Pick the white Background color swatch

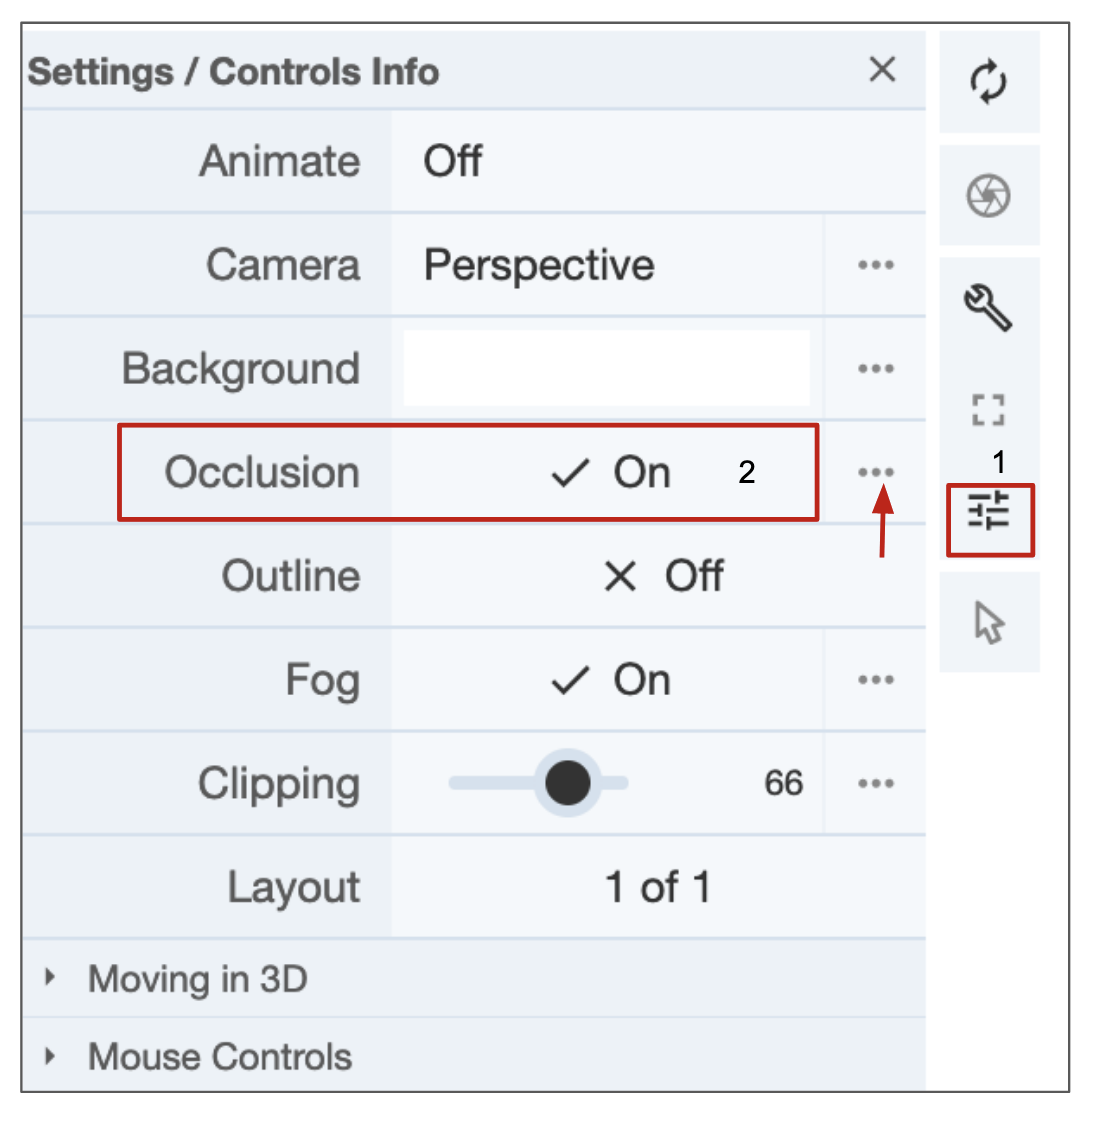point(606,369)
